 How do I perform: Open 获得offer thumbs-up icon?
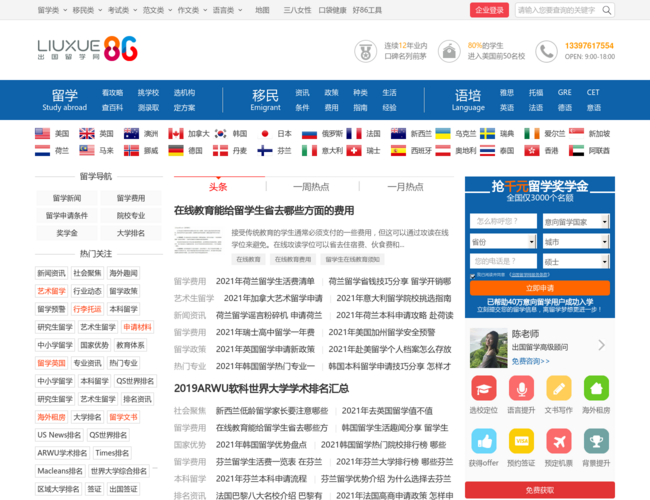484,441
